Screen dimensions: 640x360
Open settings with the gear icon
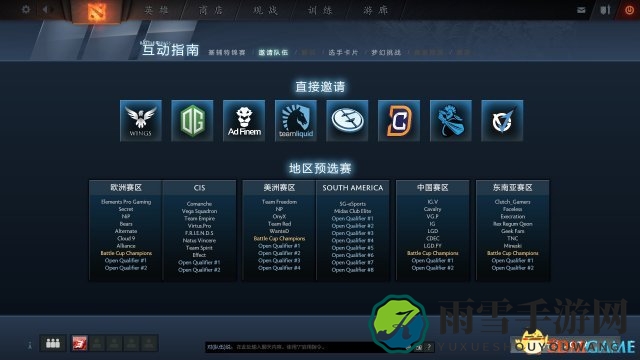pos(26,9)
